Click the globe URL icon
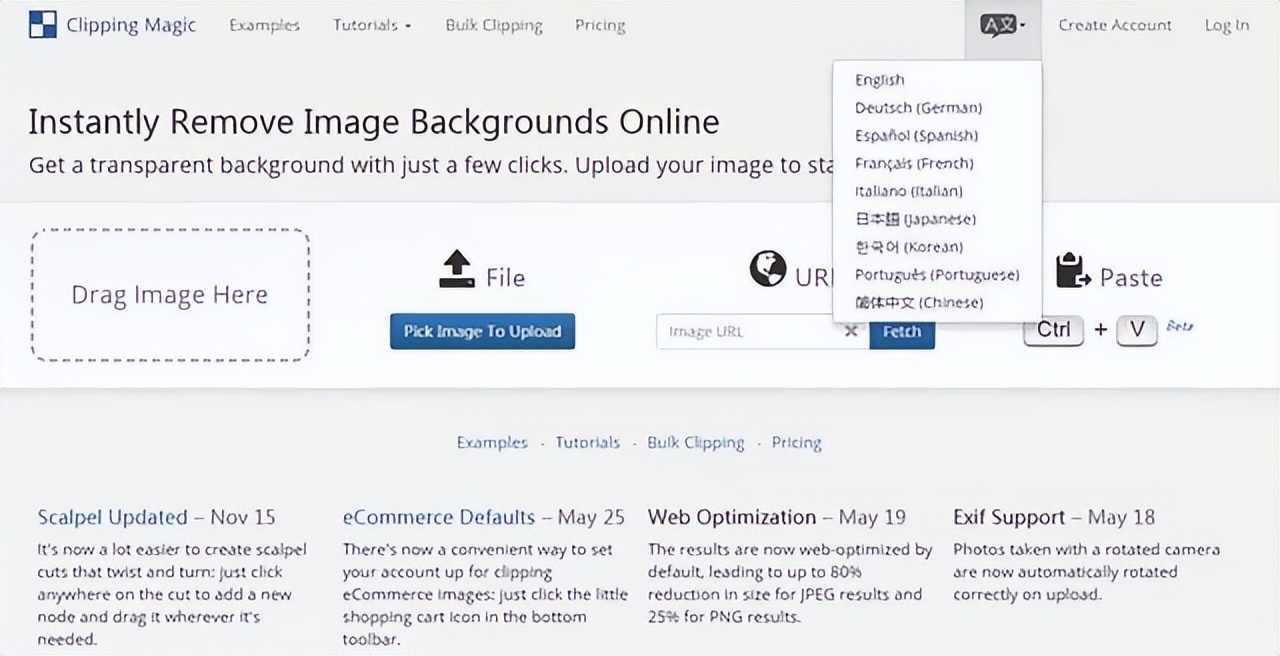Image resolution: width=1280 pixels, height=656 pixels. [768, 269]
